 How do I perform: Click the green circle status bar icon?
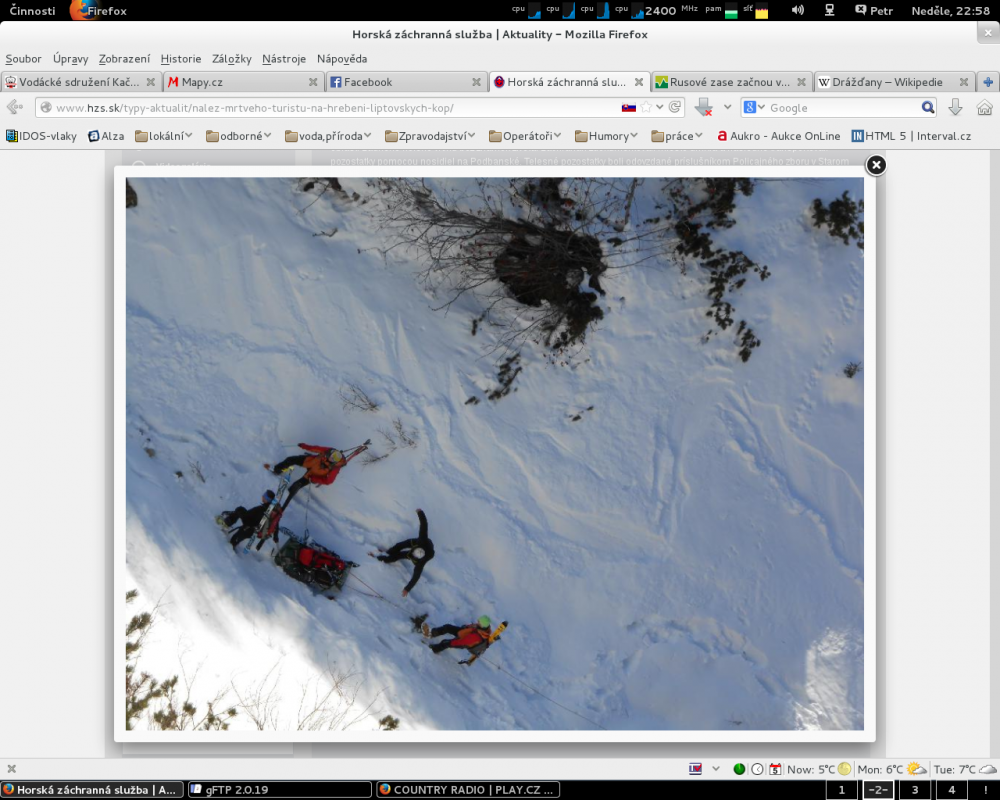739,769
